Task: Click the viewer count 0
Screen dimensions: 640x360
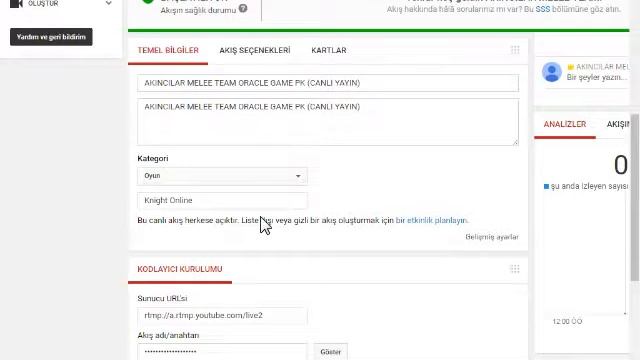Action: tap(620, 165)
